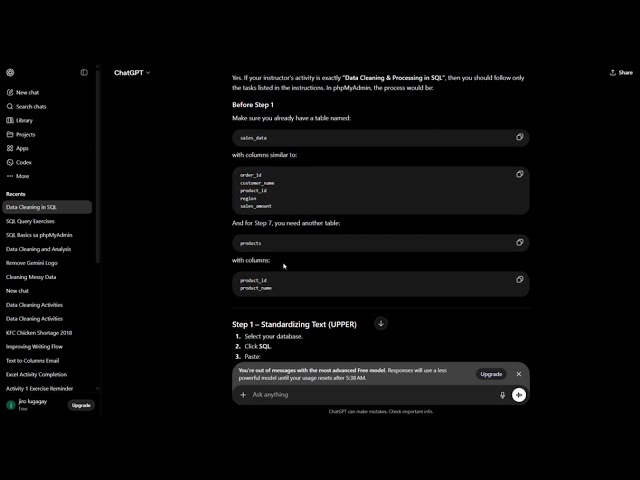This screenshot has height=480, width=640.
Task: Click the plus attach icon in composer
Action: coord(243,395)
